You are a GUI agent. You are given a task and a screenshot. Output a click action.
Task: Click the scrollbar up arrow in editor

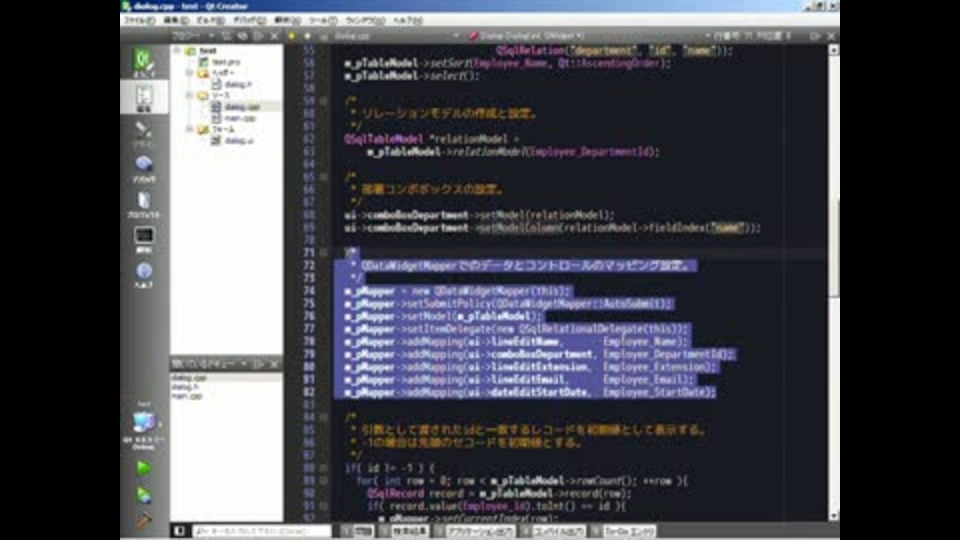(x=833, y=50)
